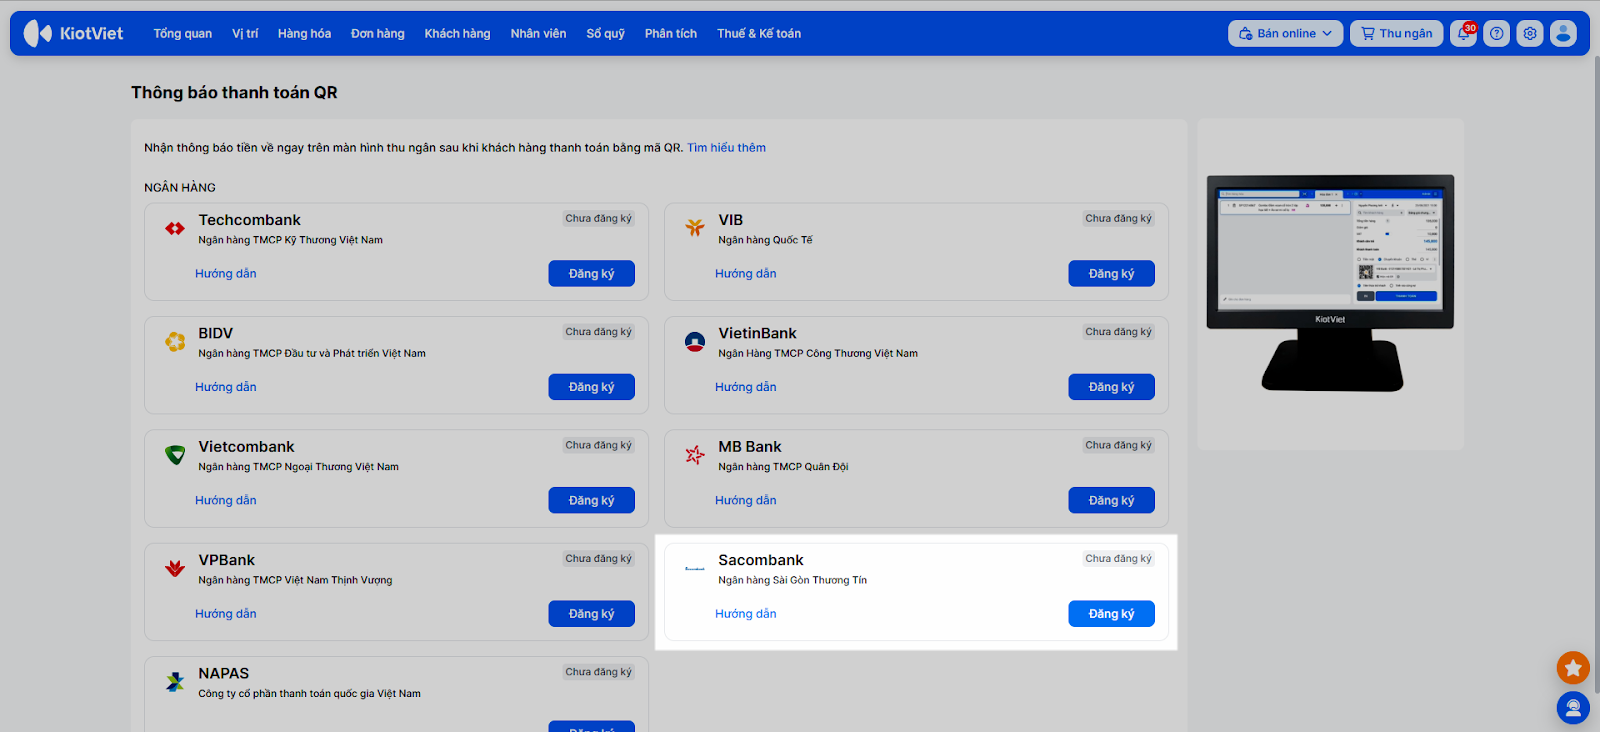The height and width of the screenshot is (732, 1600).
Task: Open the notifications bell
Action: pos(1464,33)
